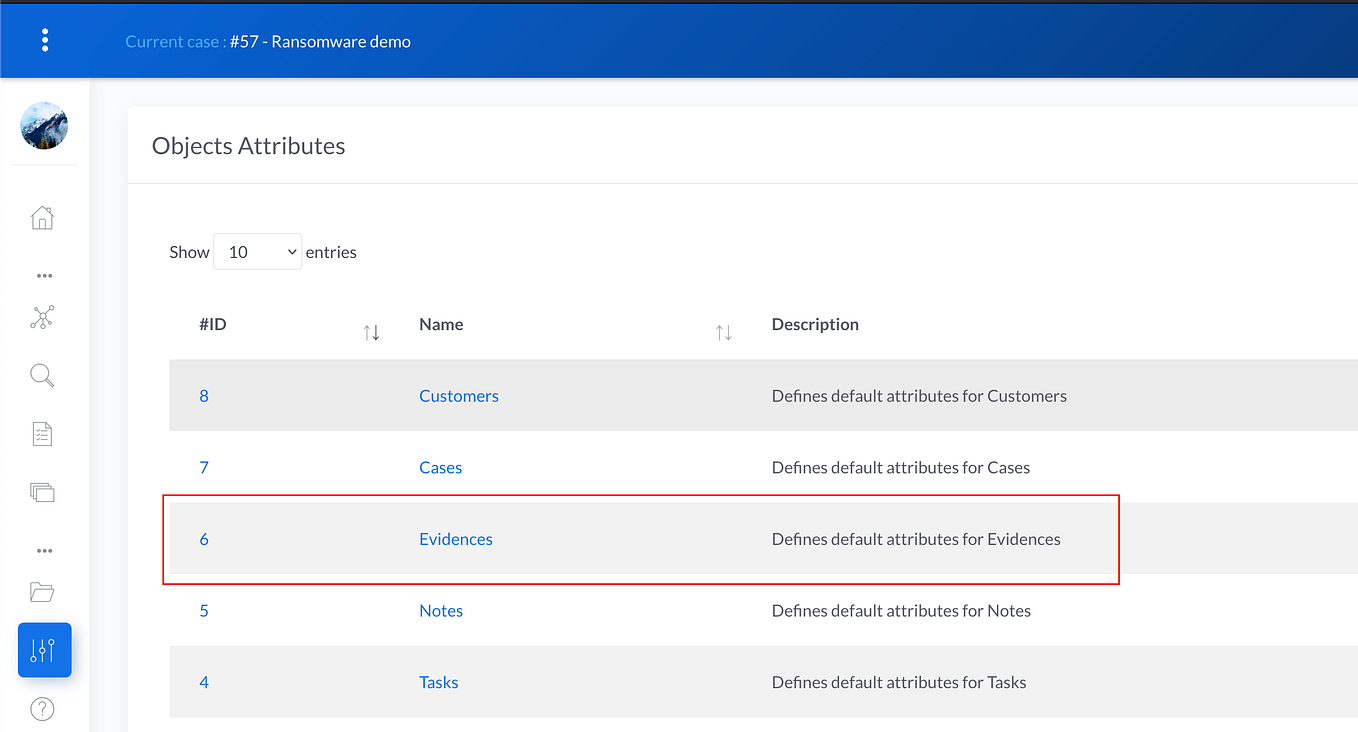Open the Evidences attribute link
Viewport: 1358px width, 732px height.
(x=455, y=539)
